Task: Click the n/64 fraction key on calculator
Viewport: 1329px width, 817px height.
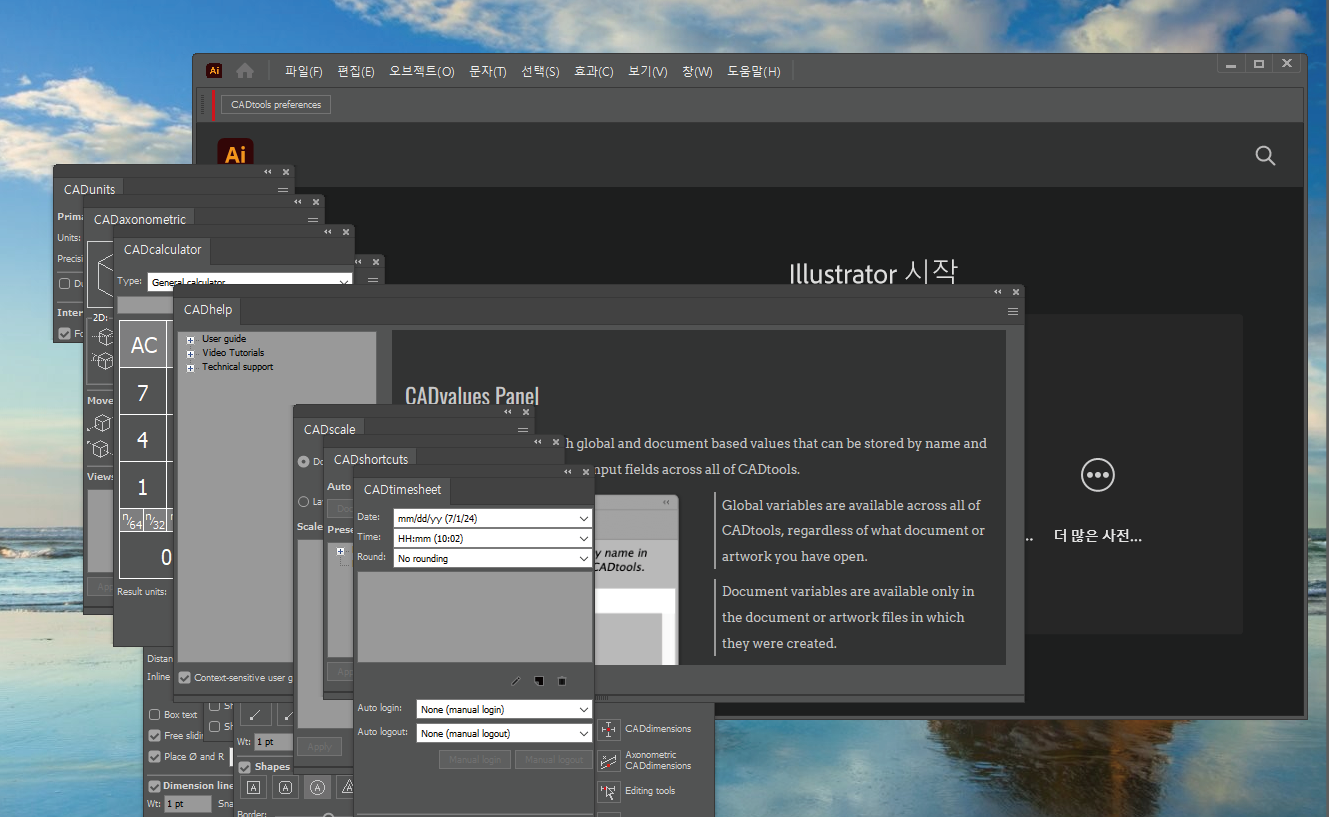Action: [132, 520]
